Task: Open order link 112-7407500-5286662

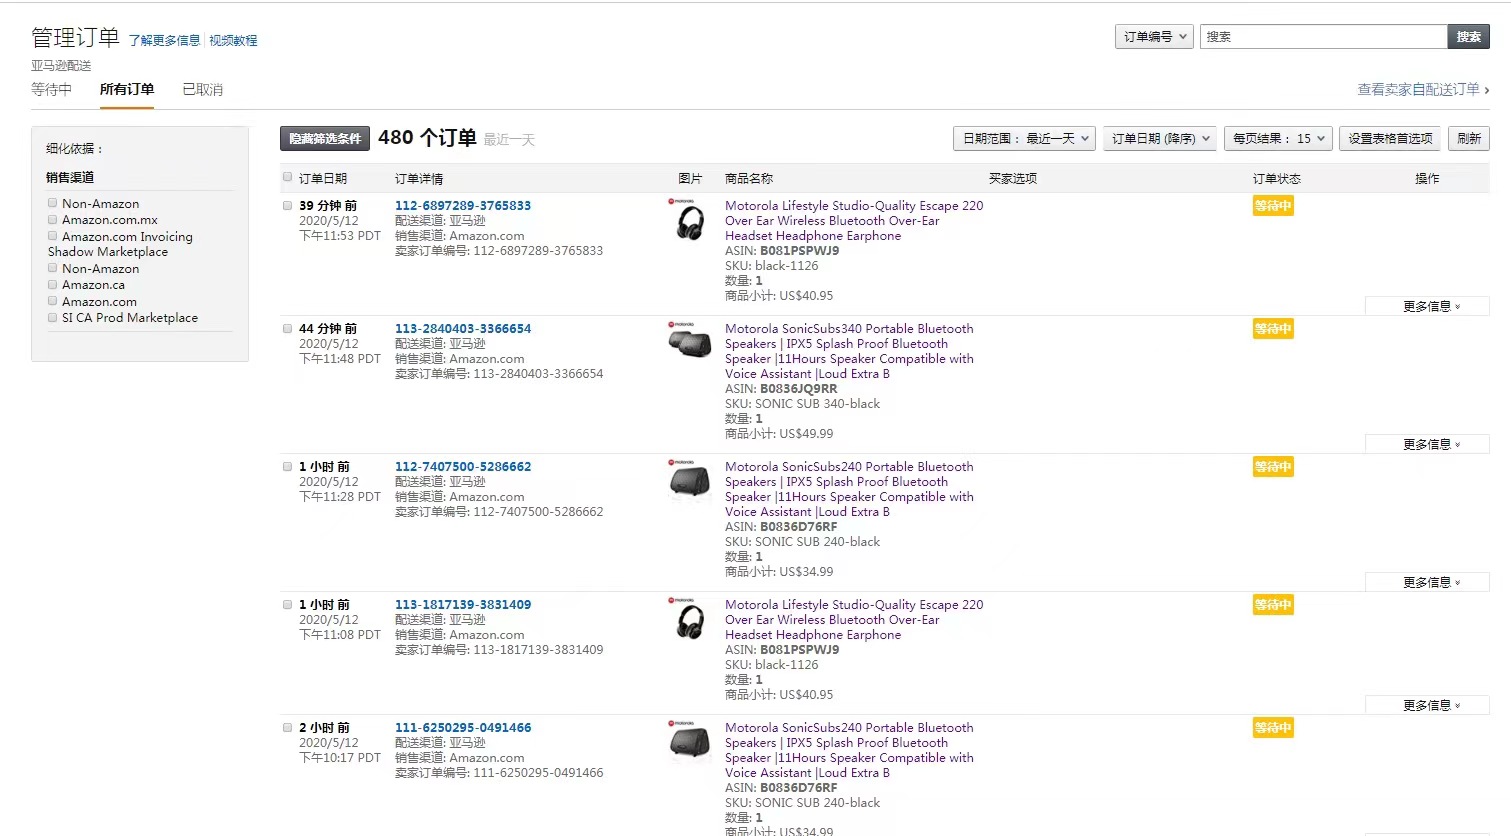Action: (x=463, y=466)
